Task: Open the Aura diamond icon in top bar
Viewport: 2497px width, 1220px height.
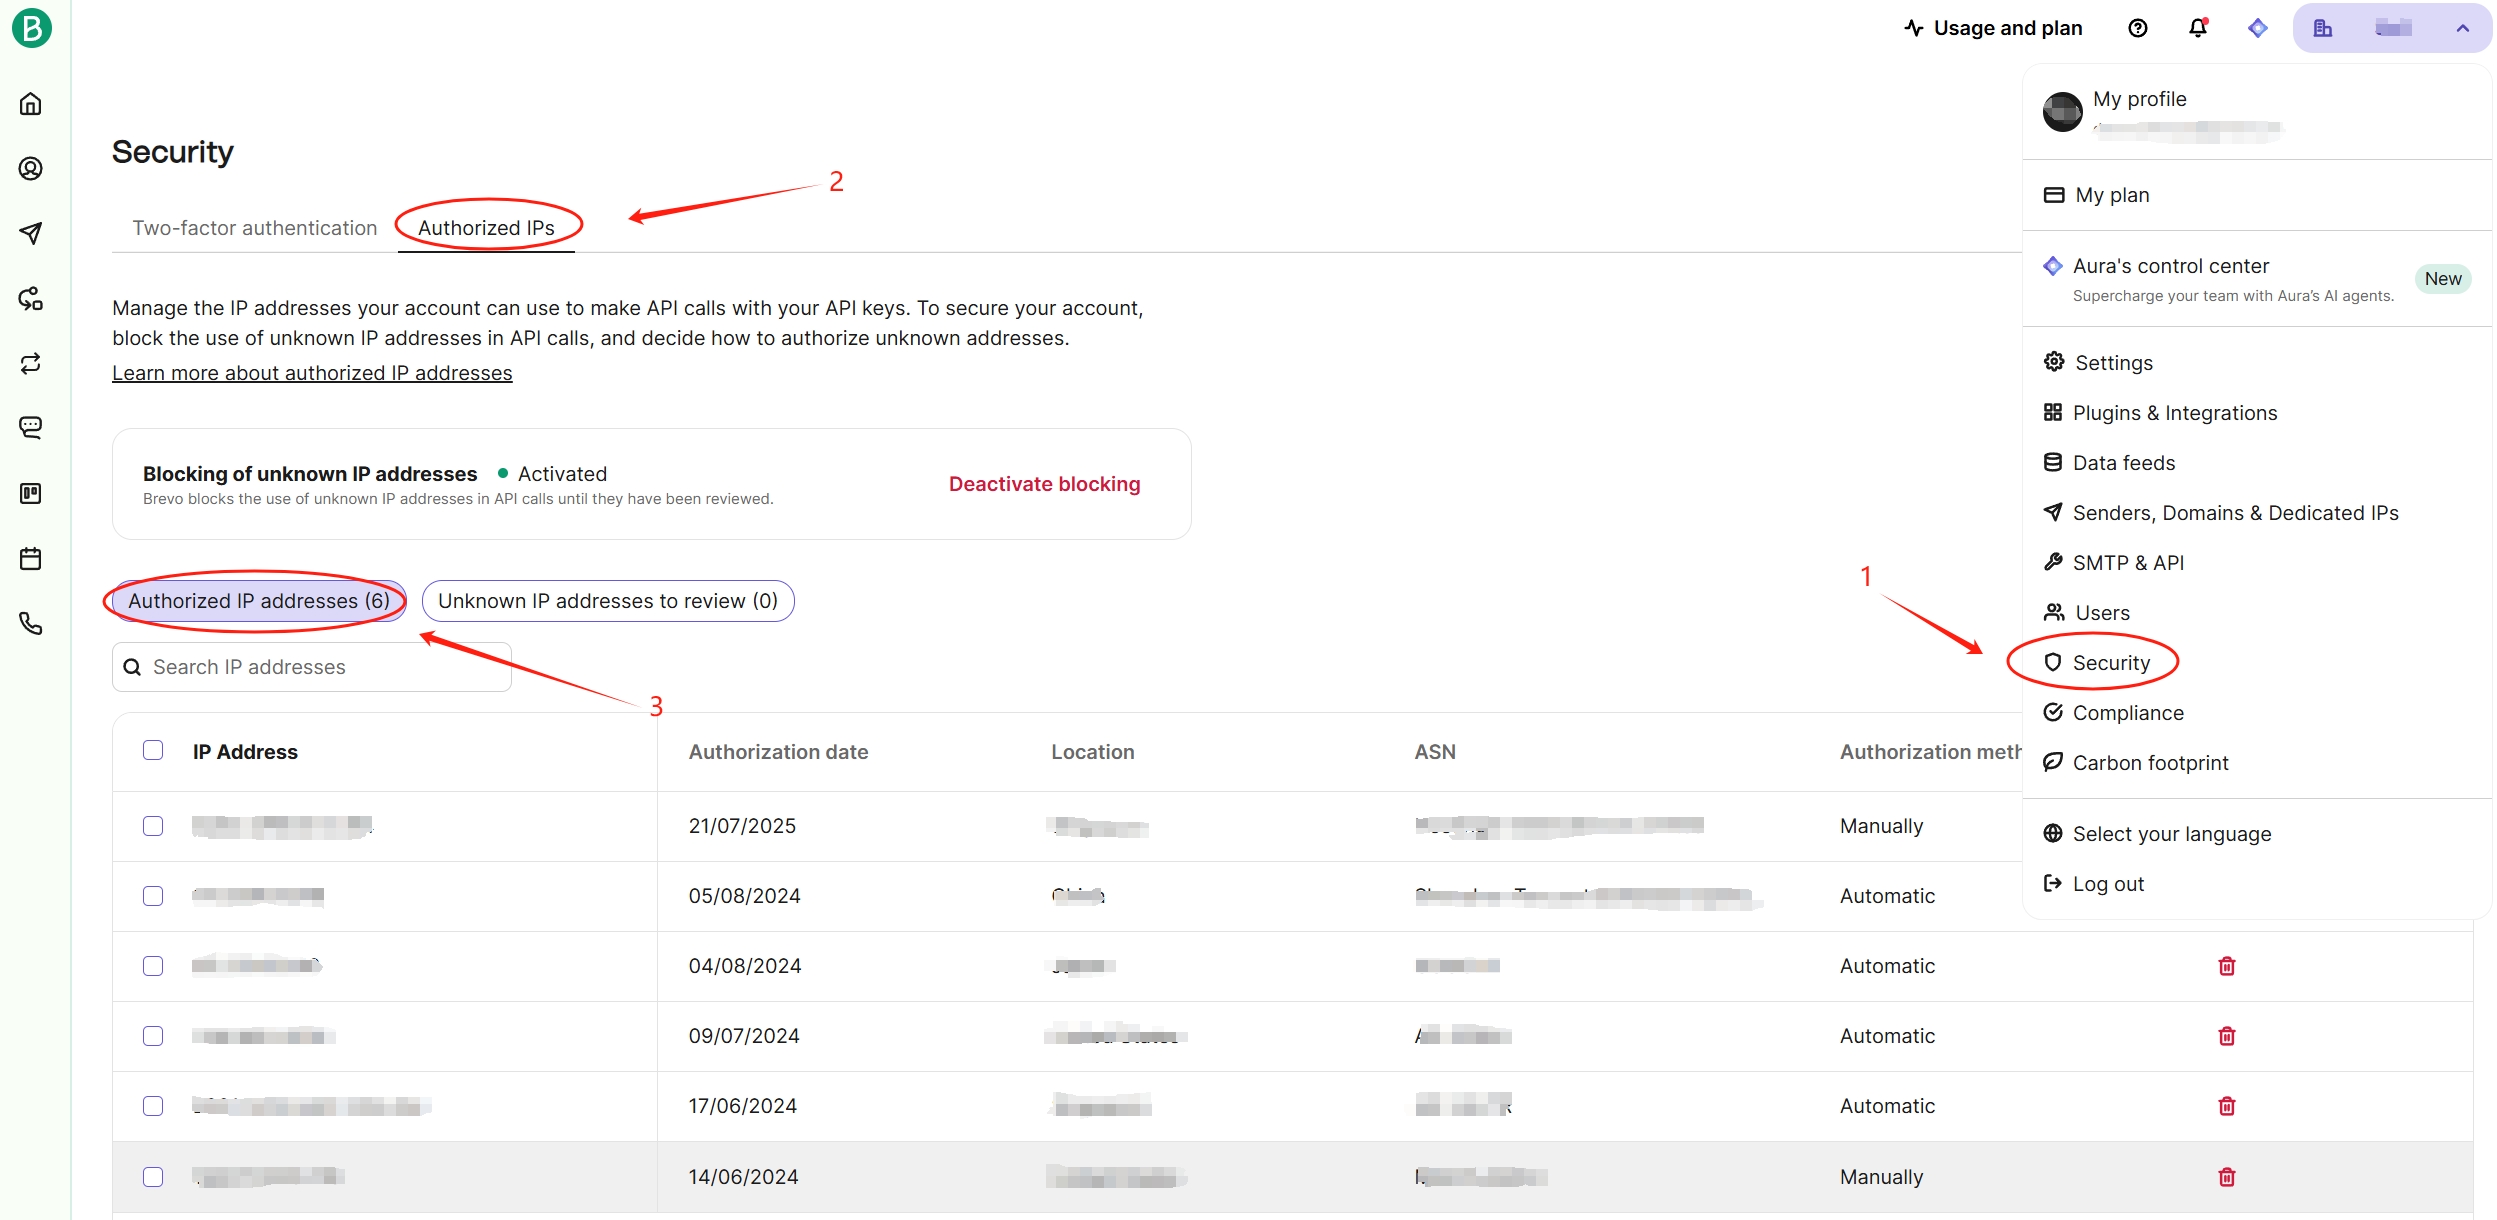Action: pos(2257,28)
